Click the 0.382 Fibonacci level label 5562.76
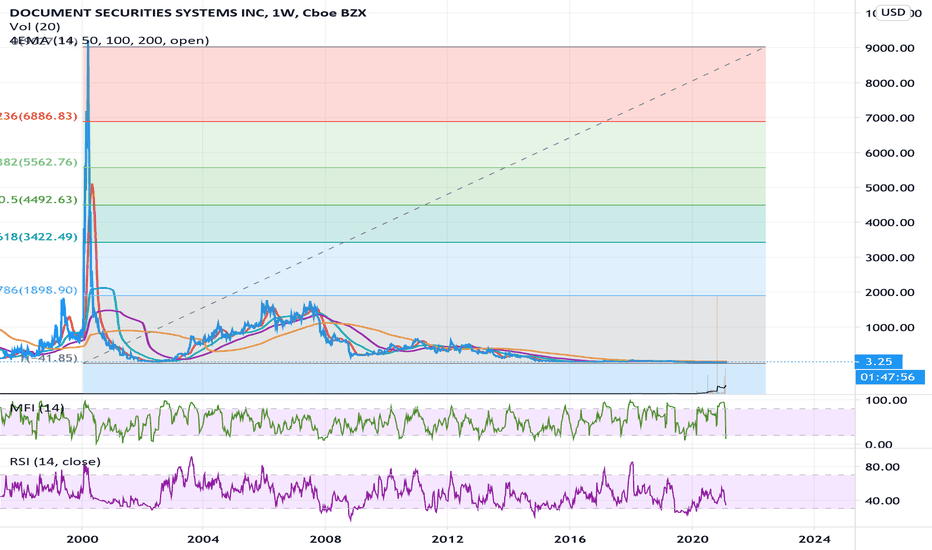The width and height of the screenshot is (932, 550). (39, 162)
